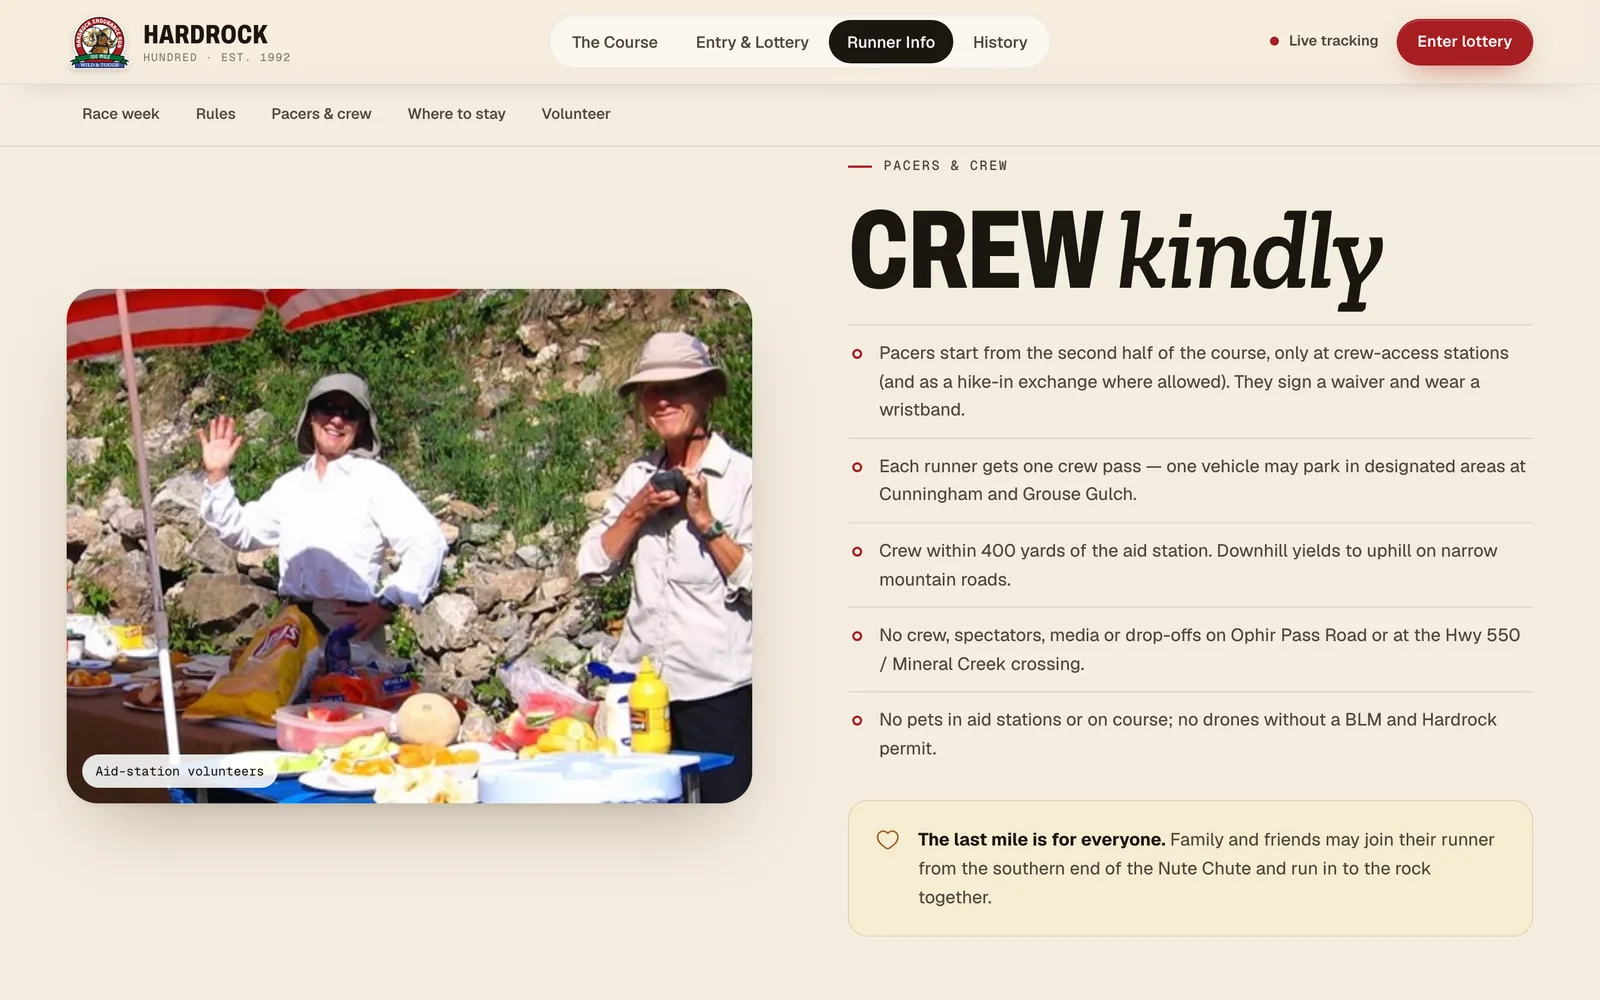Click the aid-station volunteers photo
The width and height of the screenshot is (1600, 1000).
tap(409, 546)
